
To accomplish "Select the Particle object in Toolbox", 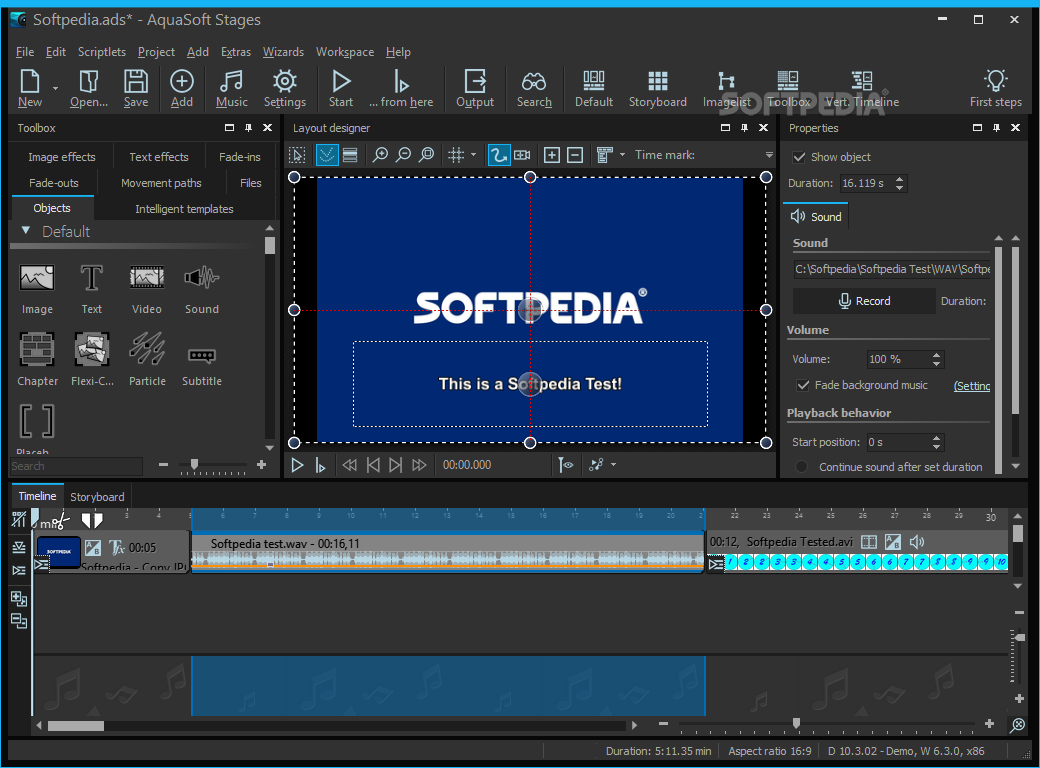I will click(147, 349).
